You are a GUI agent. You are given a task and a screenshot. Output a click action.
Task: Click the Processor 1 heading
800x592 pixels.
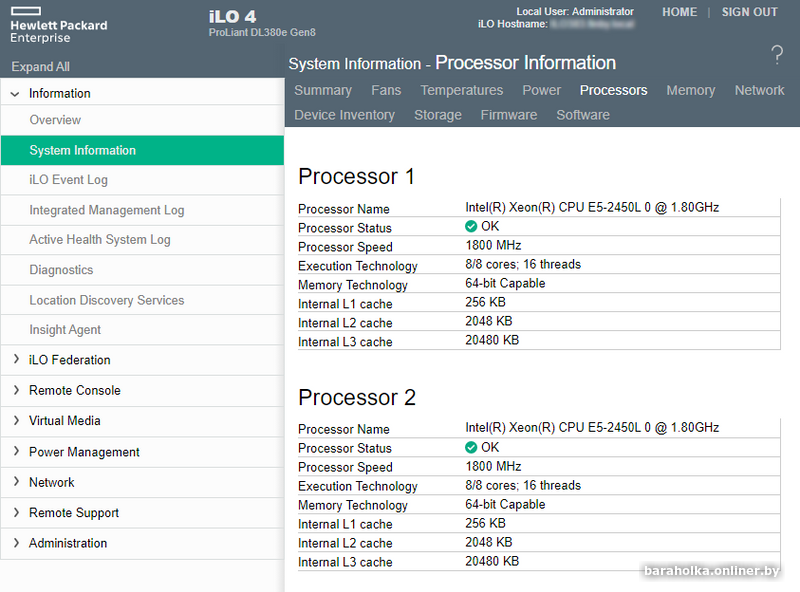[x=356, y=177]
